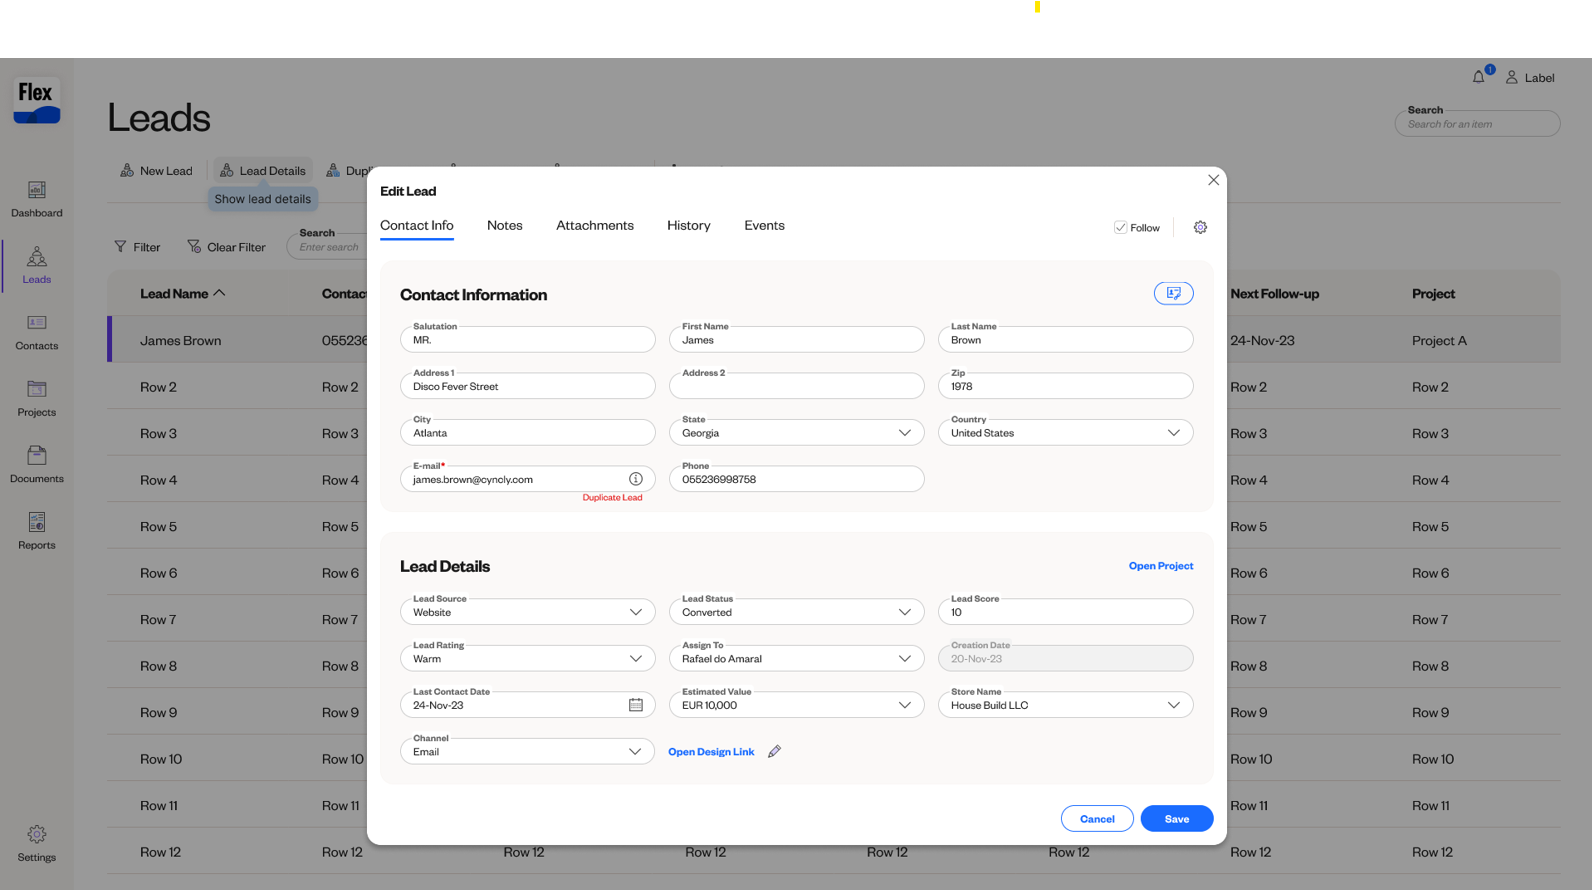Switch to Events tab
Screen dimensions: 1592x890
(x=764, y=226)
